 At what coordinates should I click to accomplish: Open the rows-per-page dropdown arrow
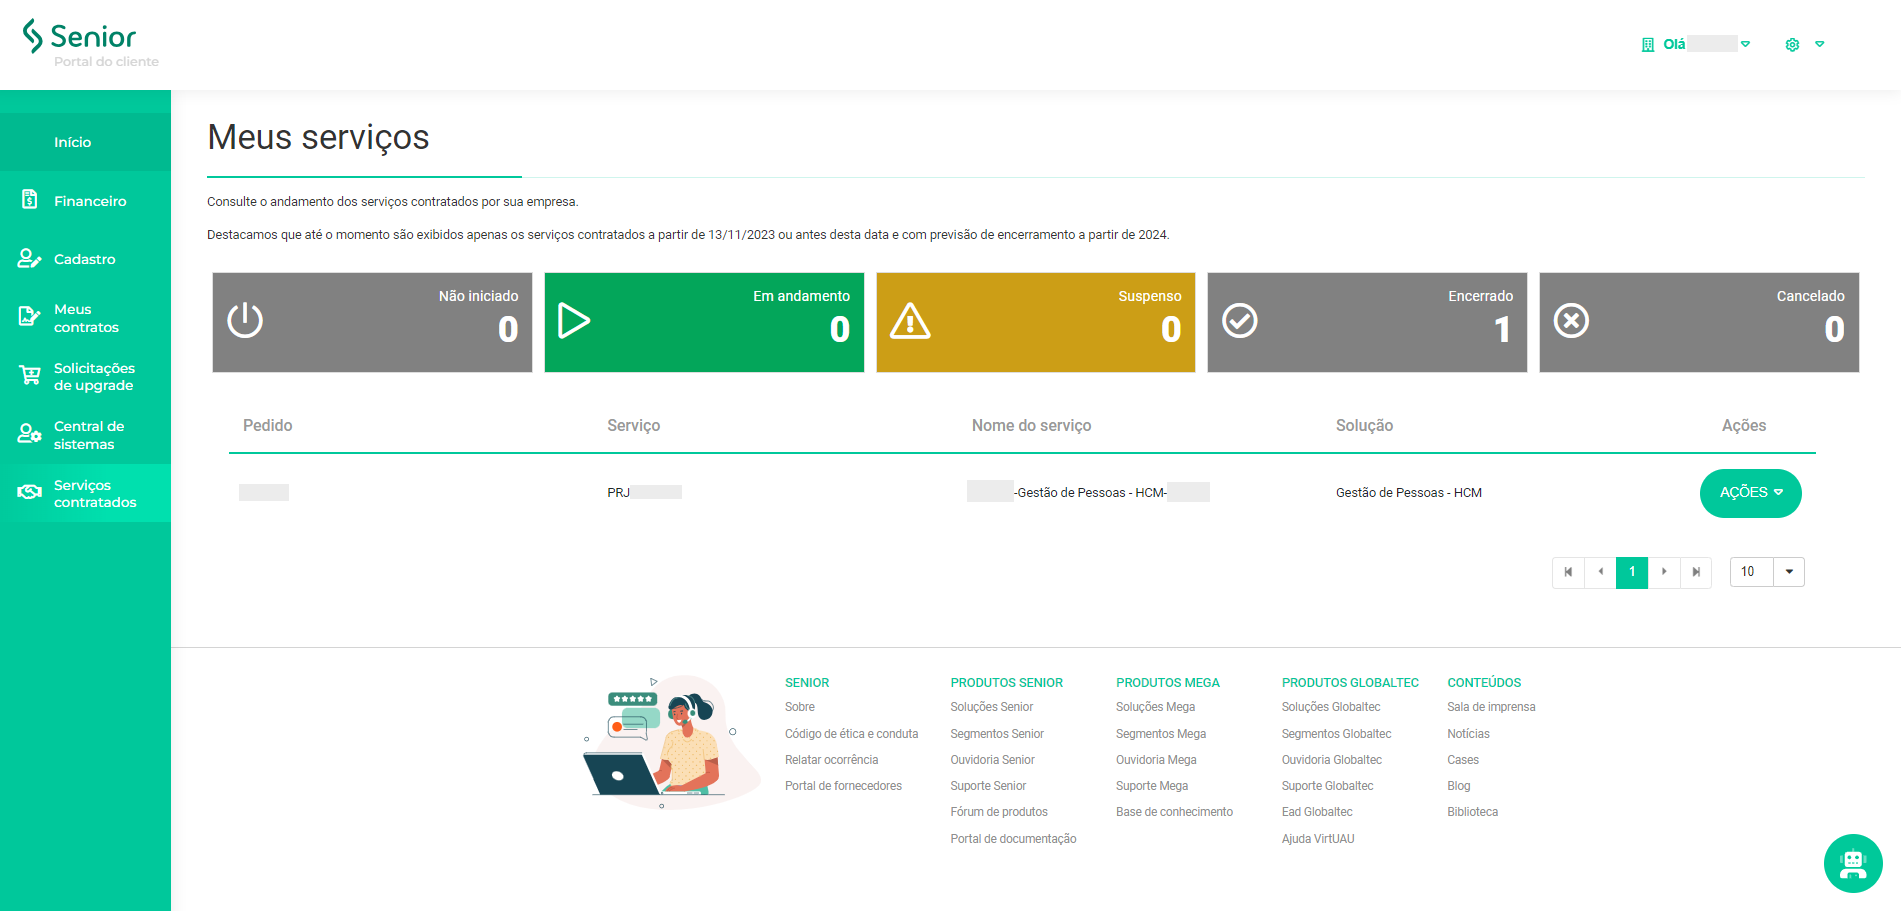point(1789,572)
